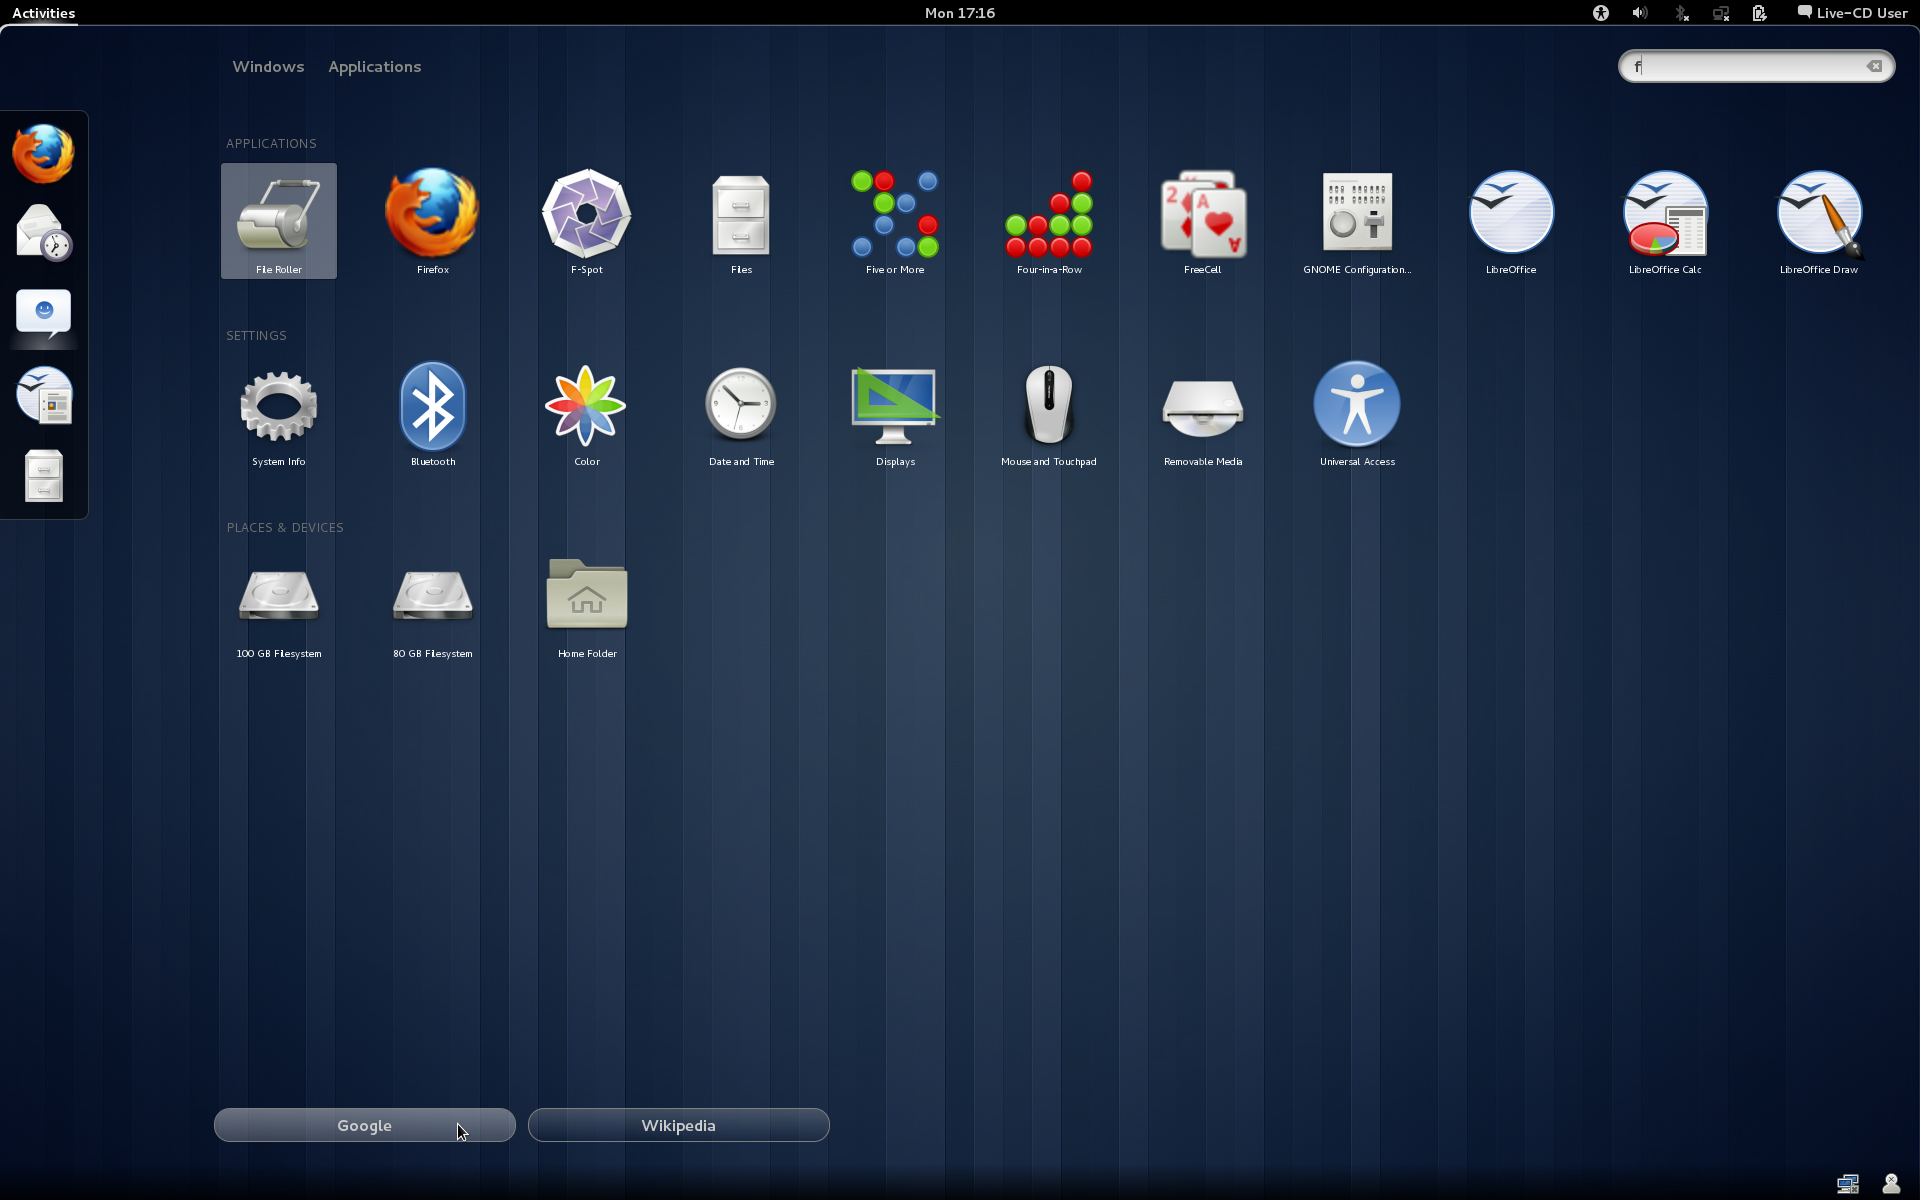Open LibreOffice Draw
The width and height of the screenshot is (1920, 1200).
point(1819,221)
